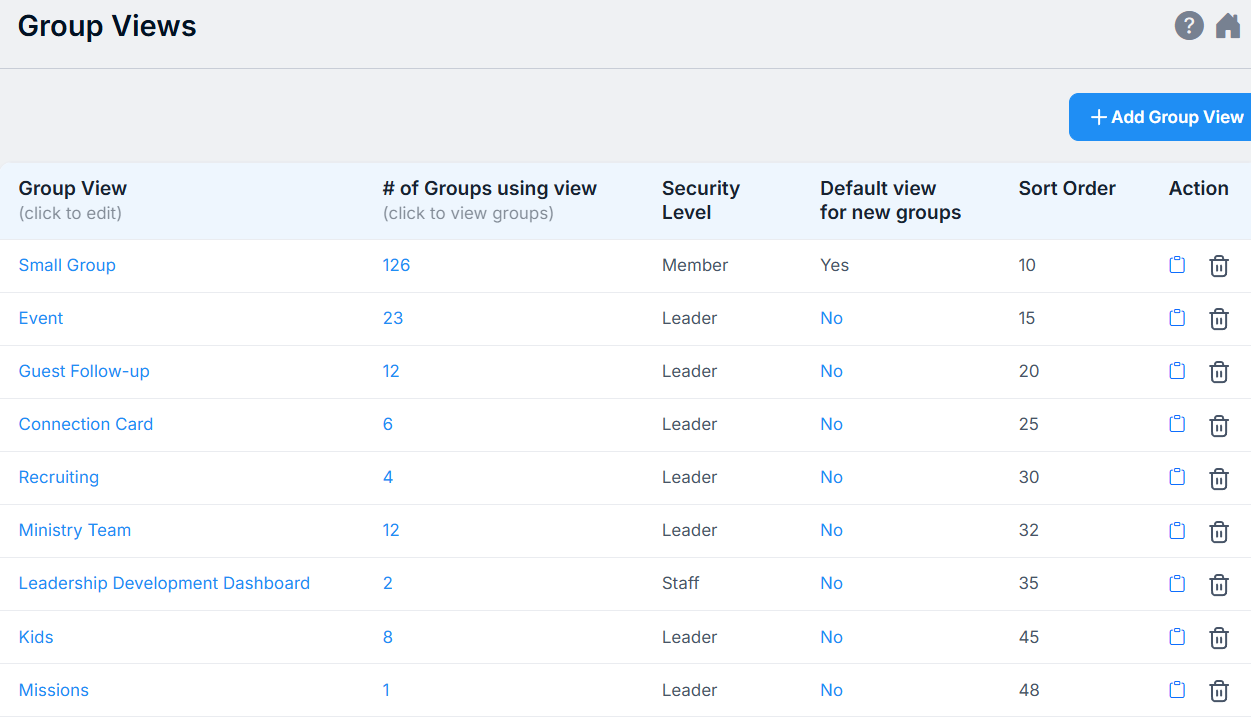Delete the Missions view with its trash can

(1219, 690)
